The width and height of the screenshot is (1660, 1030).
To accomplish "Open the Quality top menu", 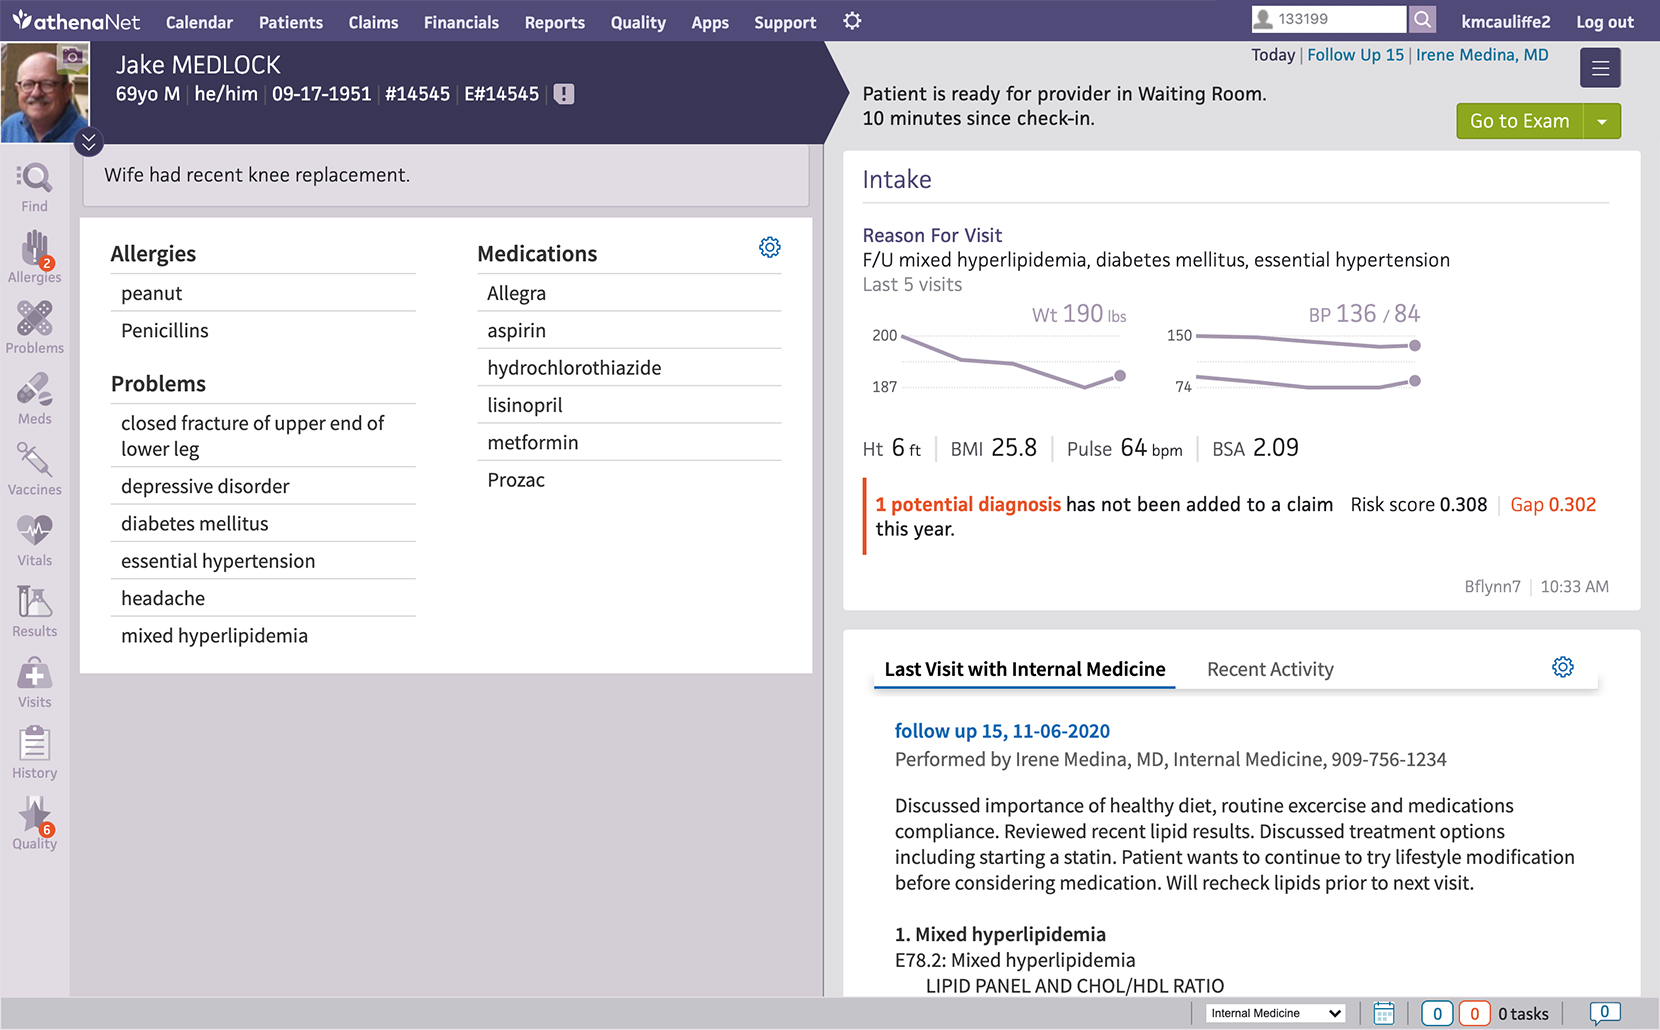I will (638, 22).
